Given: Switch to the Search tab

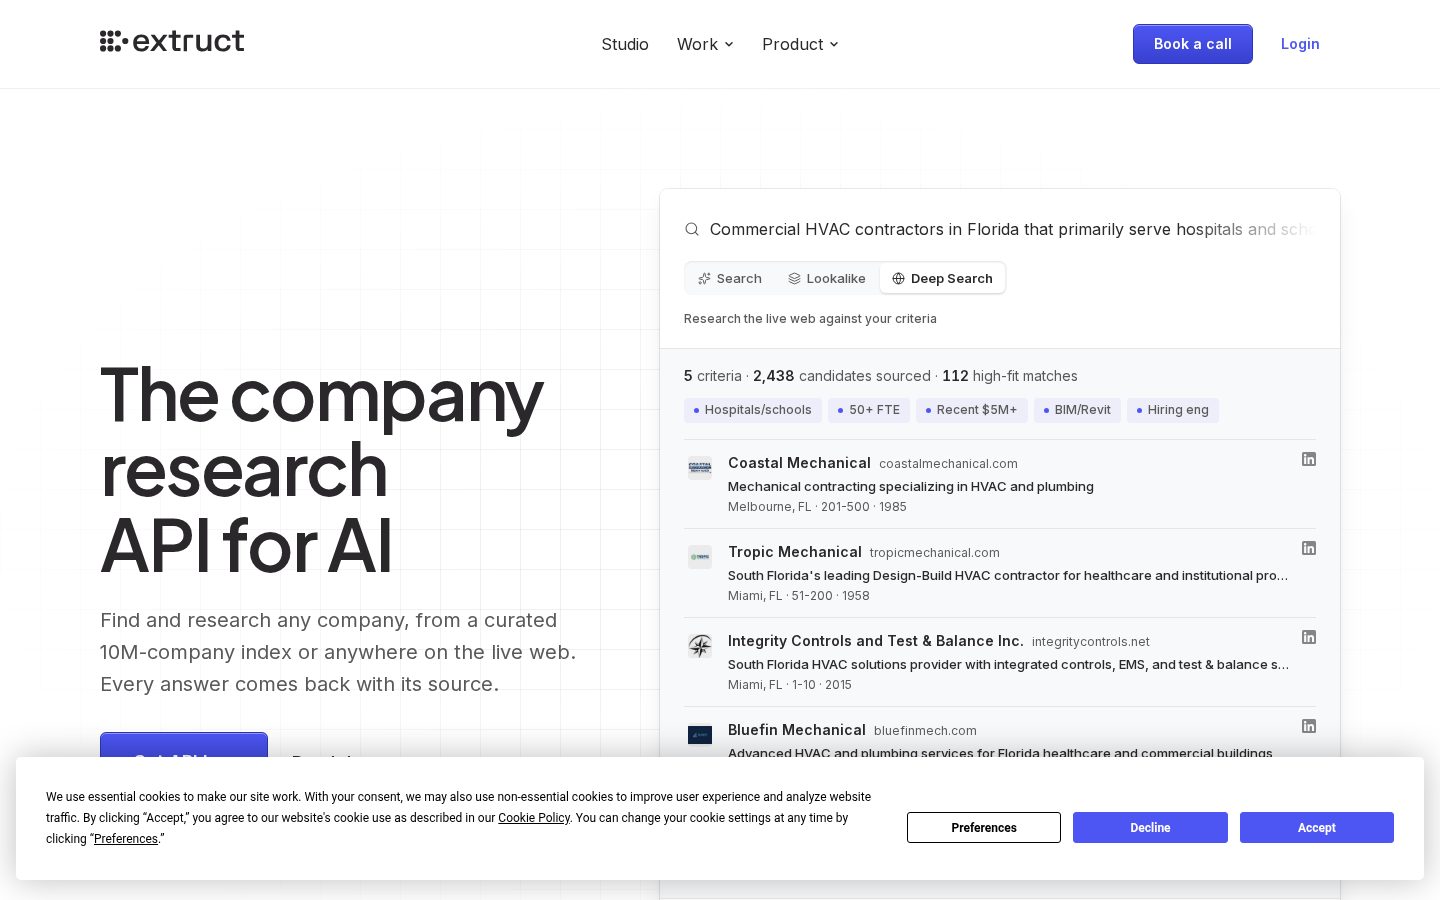Looking at the screenshot, I should tap(730, 278).
